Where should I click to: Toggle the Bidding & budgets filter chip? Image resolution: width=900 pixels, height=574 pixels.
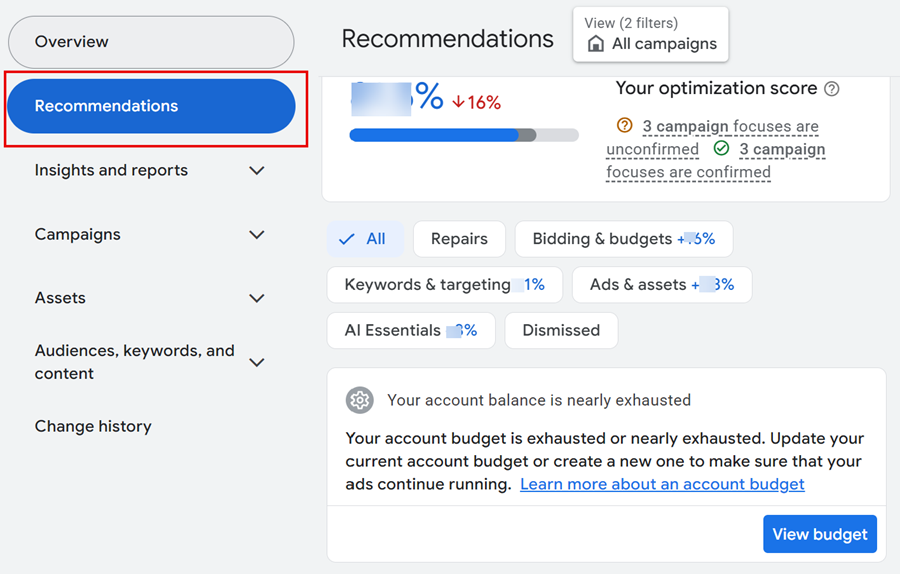click(623, 239)
